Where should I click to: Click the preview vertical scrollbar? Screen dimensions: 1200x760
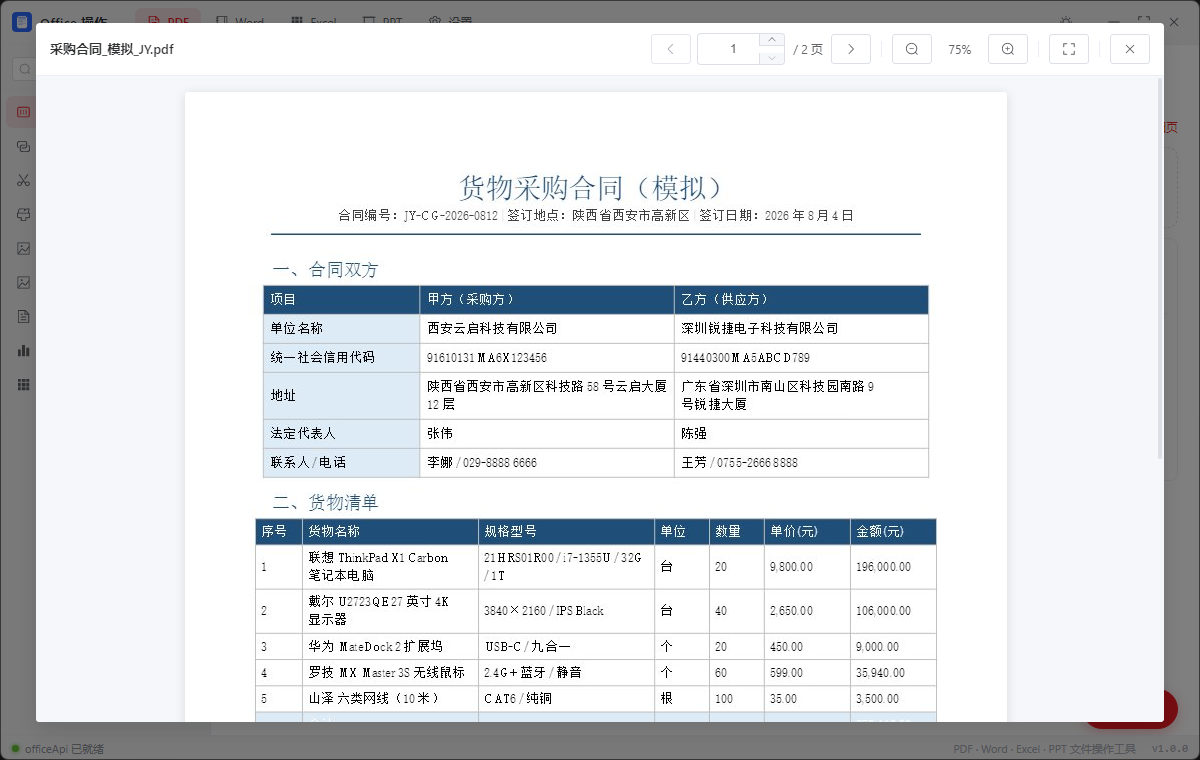pyautogui.click(x=1160, y=270)
